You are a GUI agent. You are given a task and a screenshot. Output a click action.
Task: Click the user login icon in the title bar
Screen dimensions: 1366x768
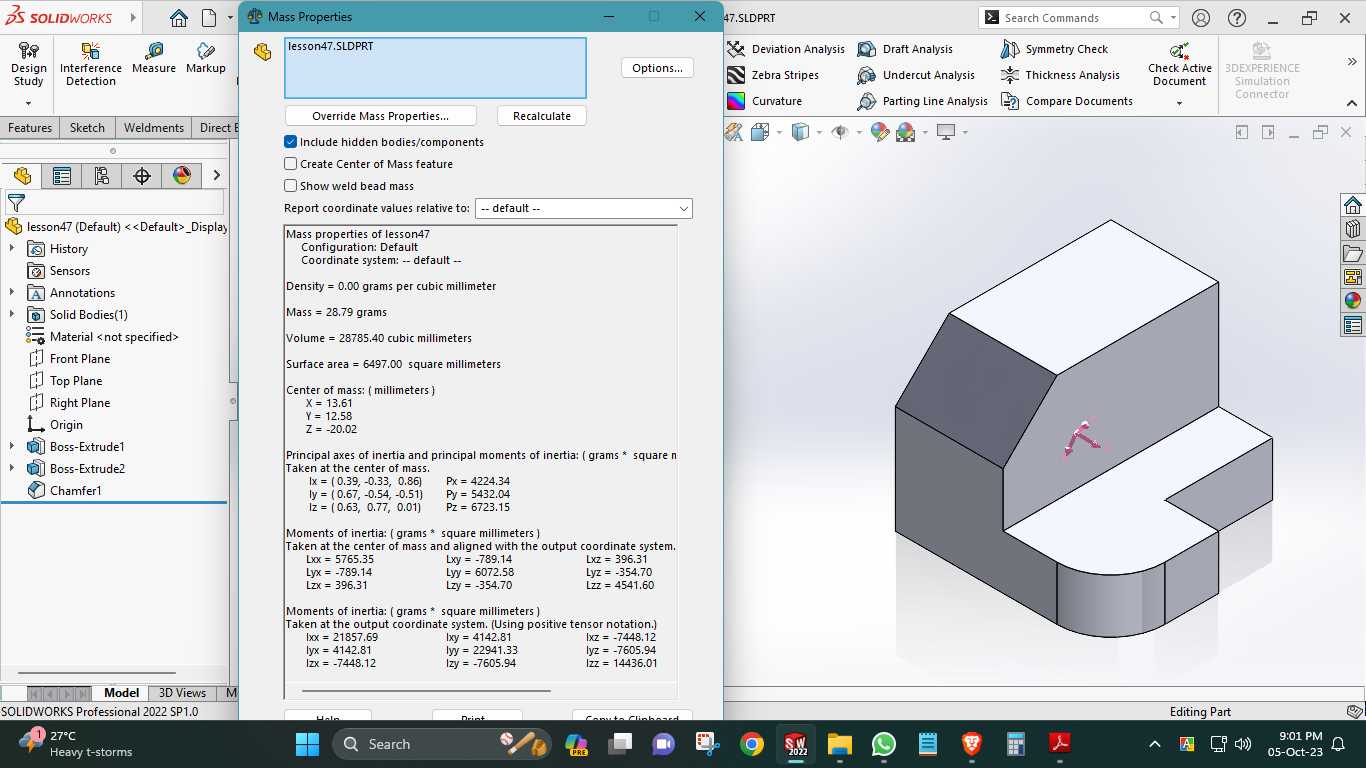point(1201,18)
